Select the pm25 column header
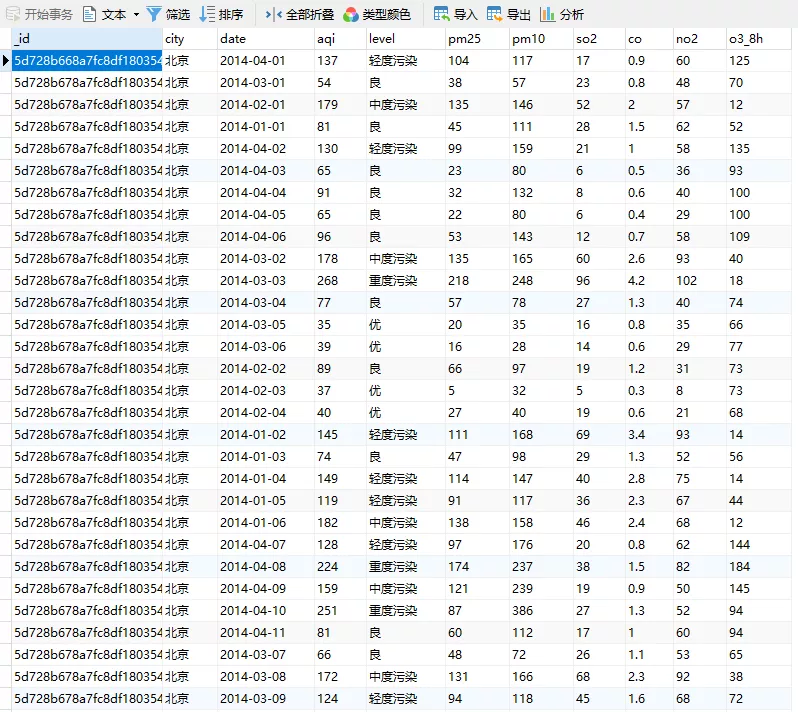The height and width of the screenshot is (712, 798). tap(477, 39)
